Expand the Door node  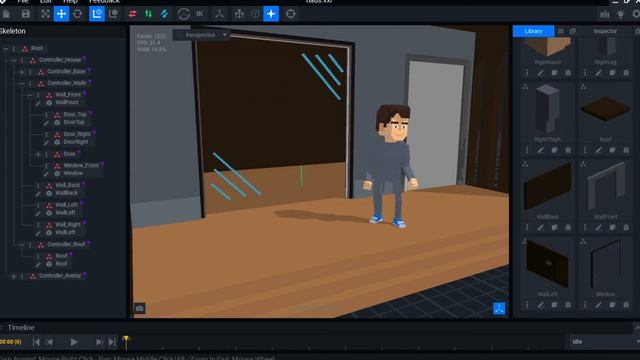click(x=38, y=154)
